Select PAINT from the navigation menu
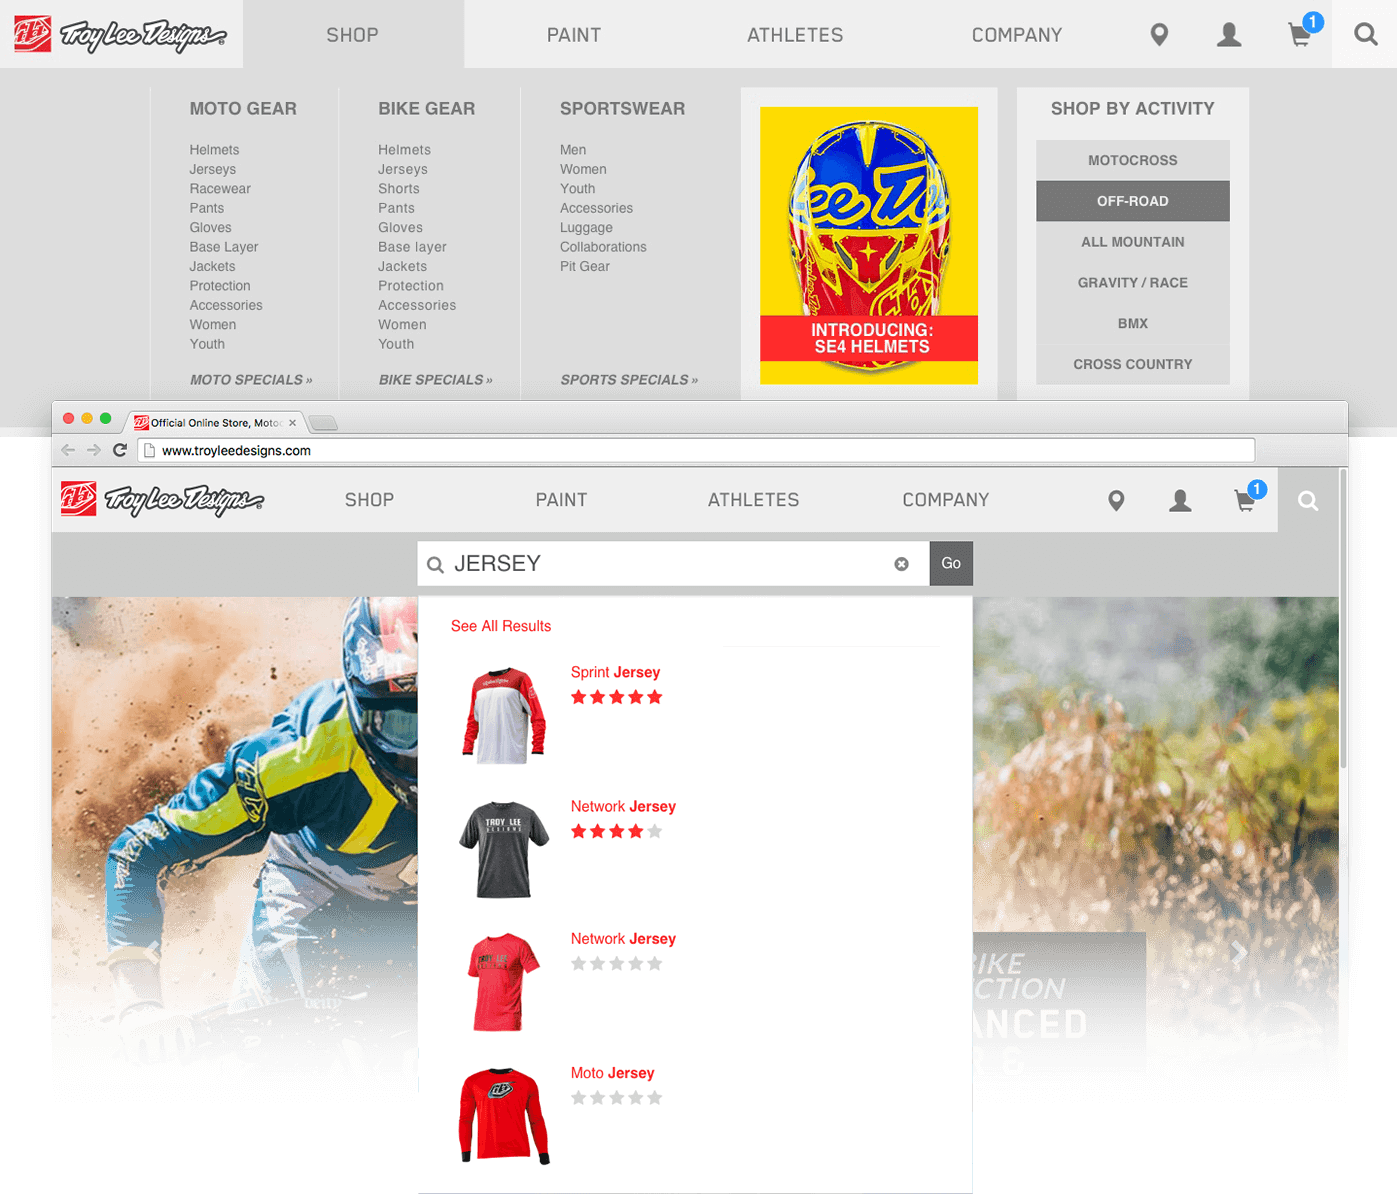The height and width of the screenshot is (1194, 1397). click(561, 500)
